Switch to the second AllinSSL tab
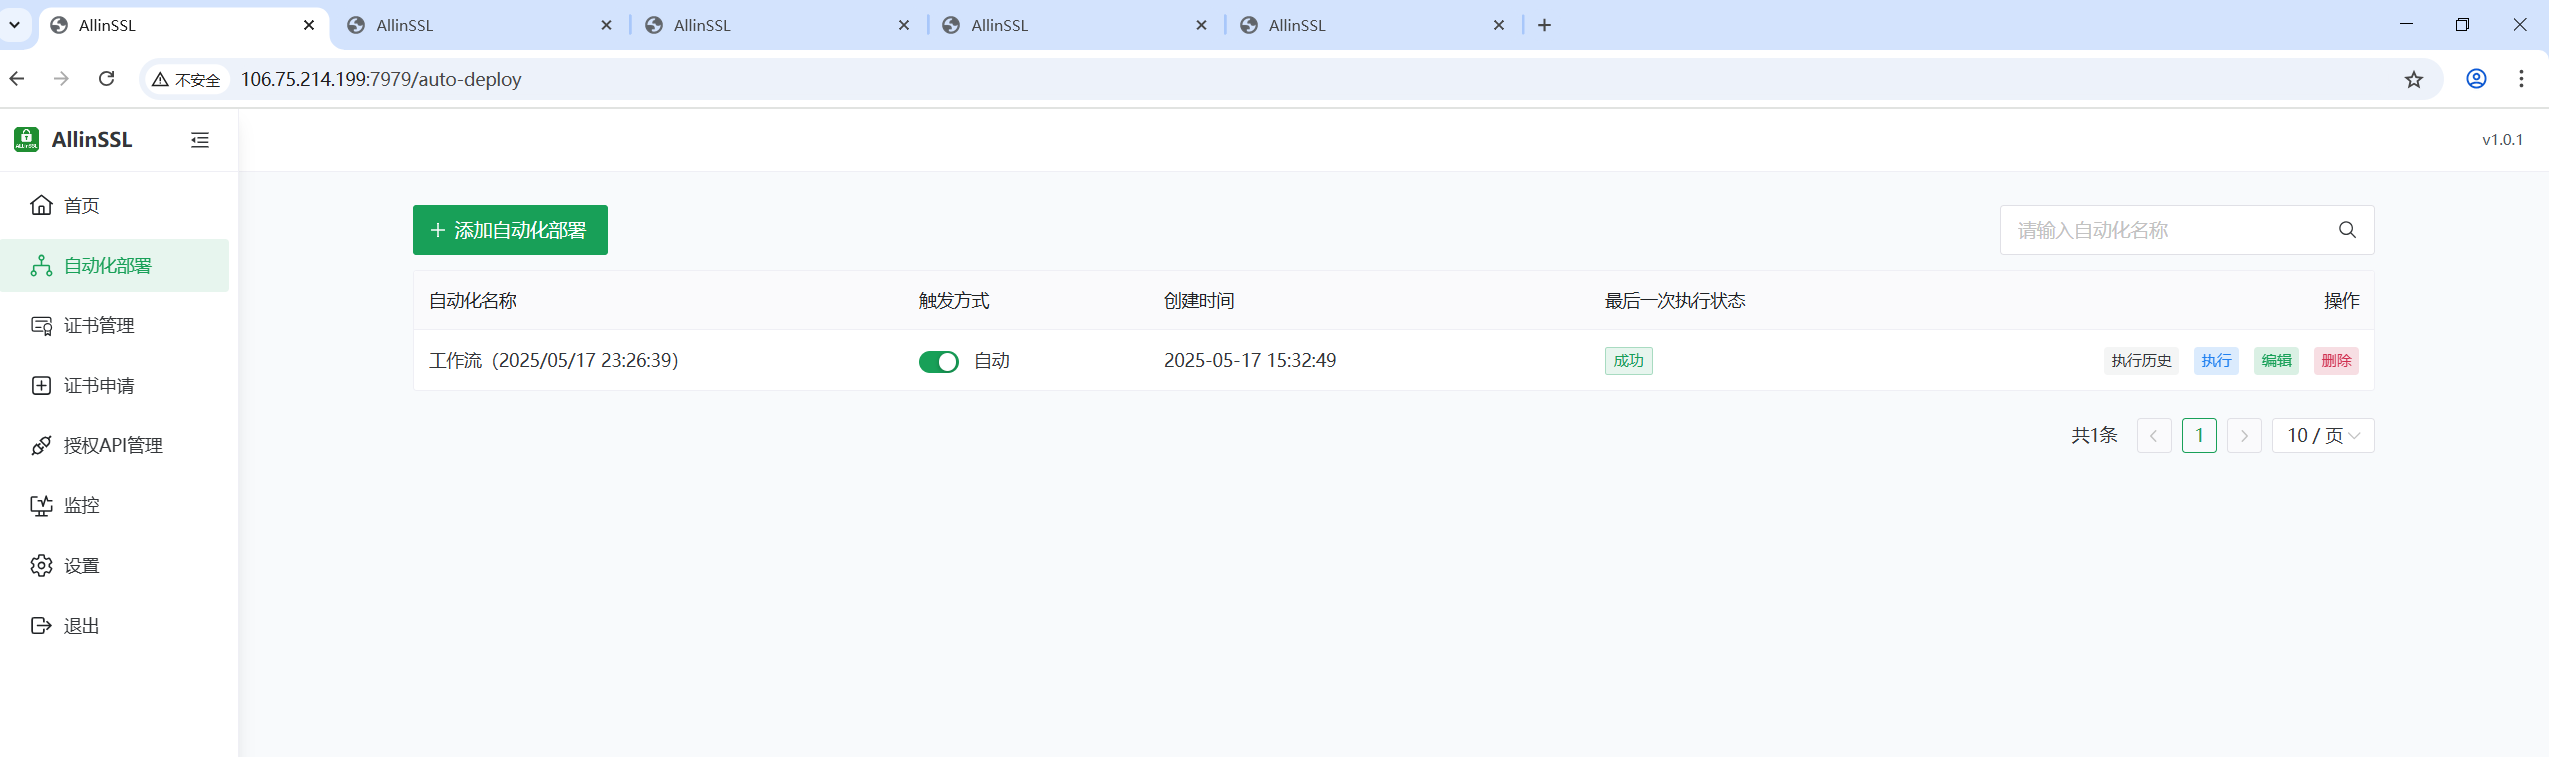The height and width of the screenshot is (757, 2549). tap(478, 25)
